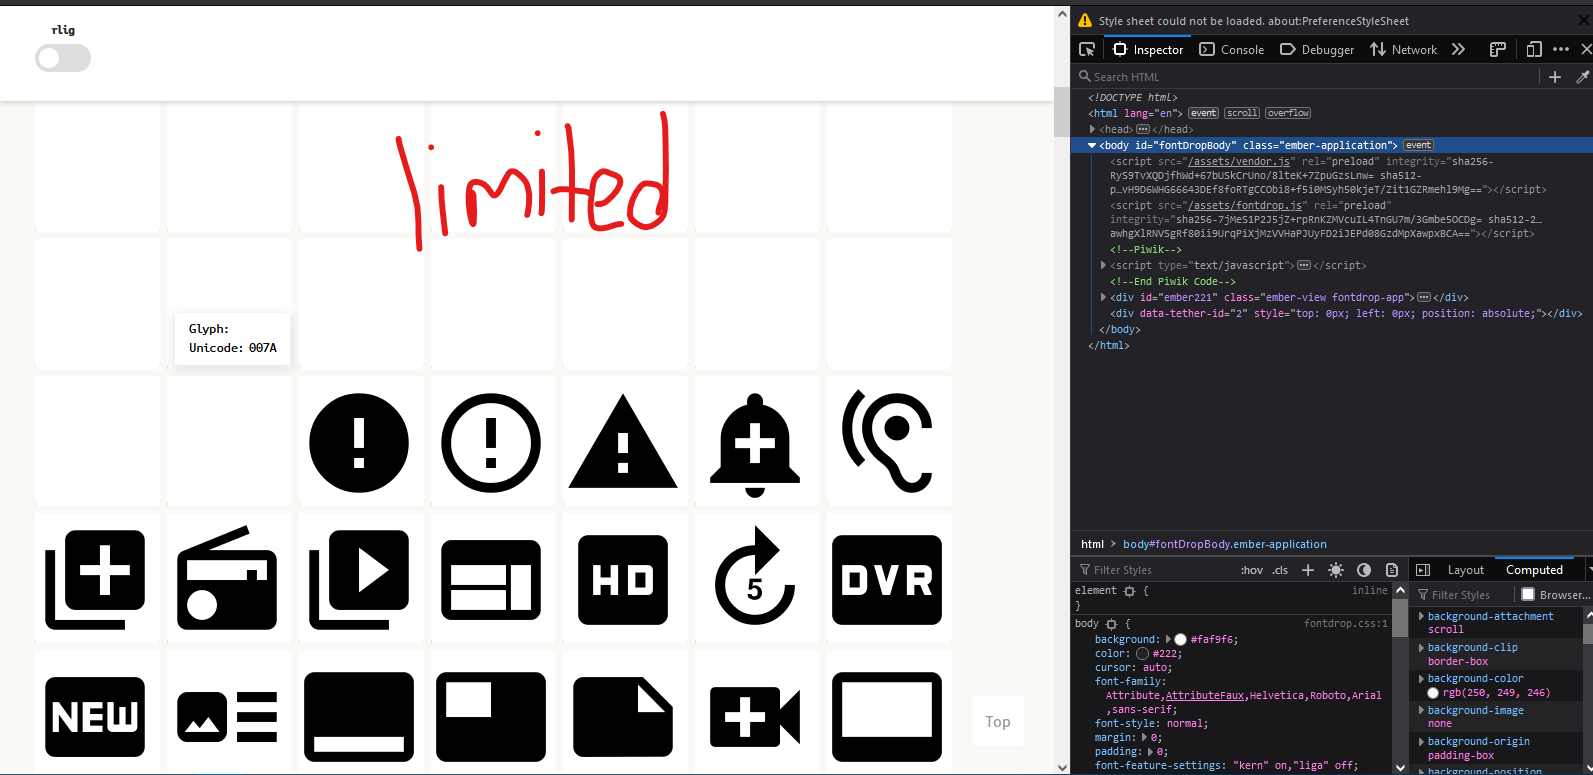This screenshot has height=775, width=1593.
Task: Click the hearing ear glyph
Action: 887,441
